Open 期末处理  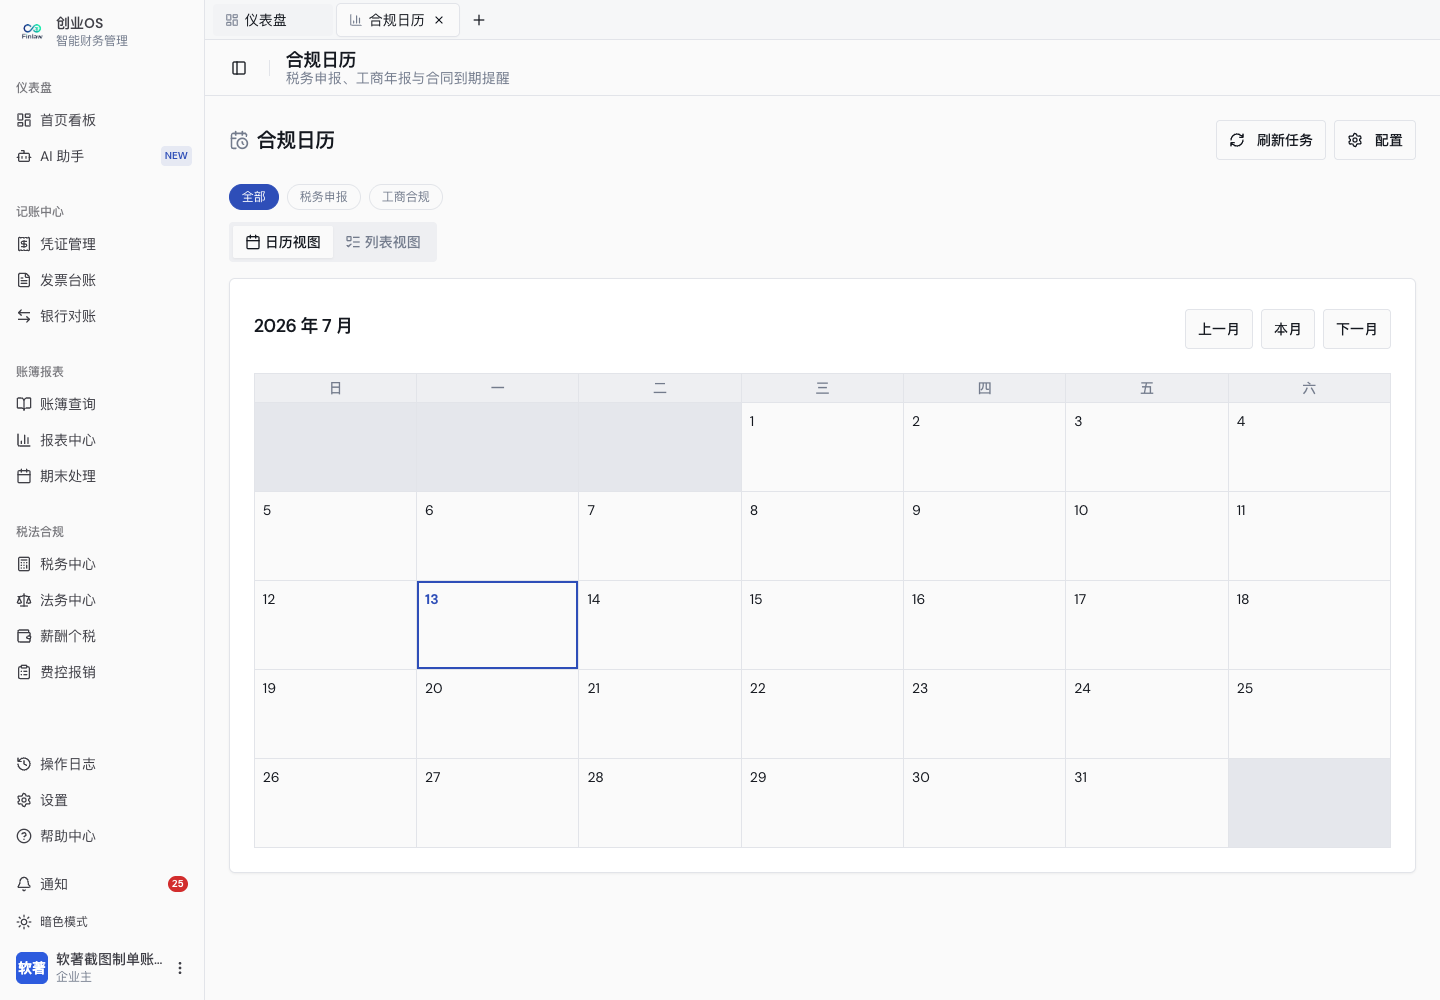tap(102, 476)
